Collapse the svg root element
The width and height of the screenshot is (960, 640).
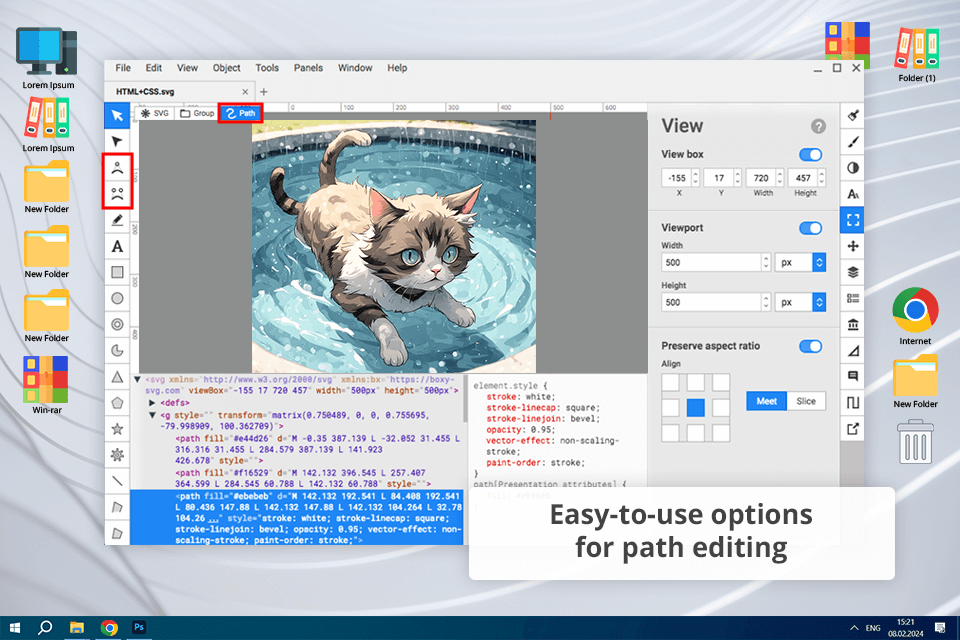coord(138,380)
